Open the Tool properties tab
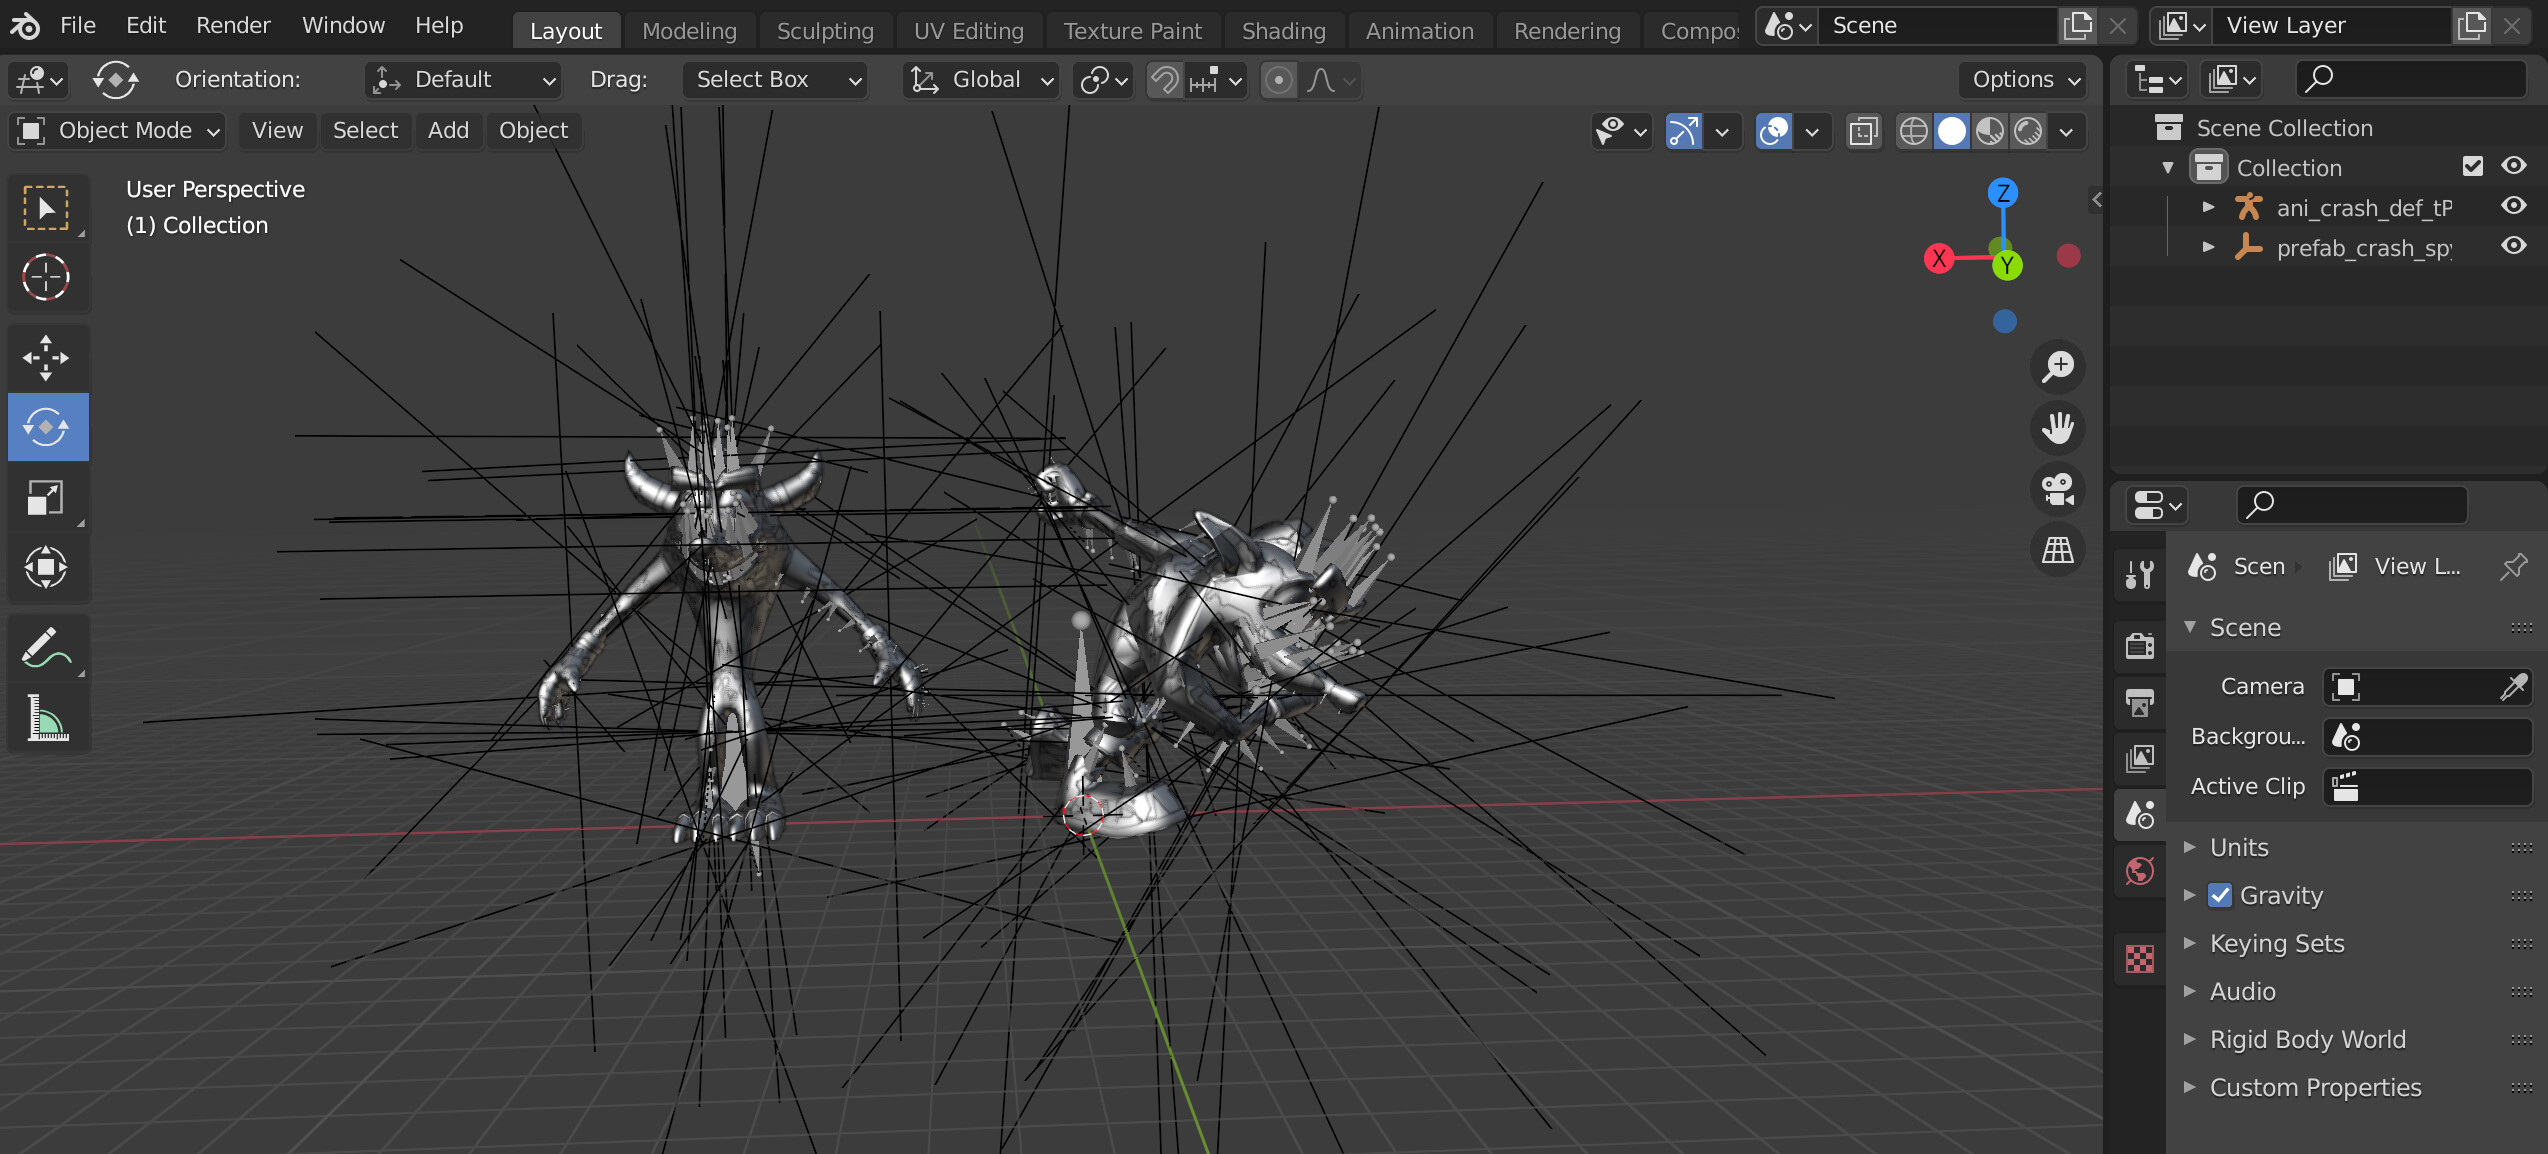Viewport: 2548px width, 1154px height. [2140, 574]
